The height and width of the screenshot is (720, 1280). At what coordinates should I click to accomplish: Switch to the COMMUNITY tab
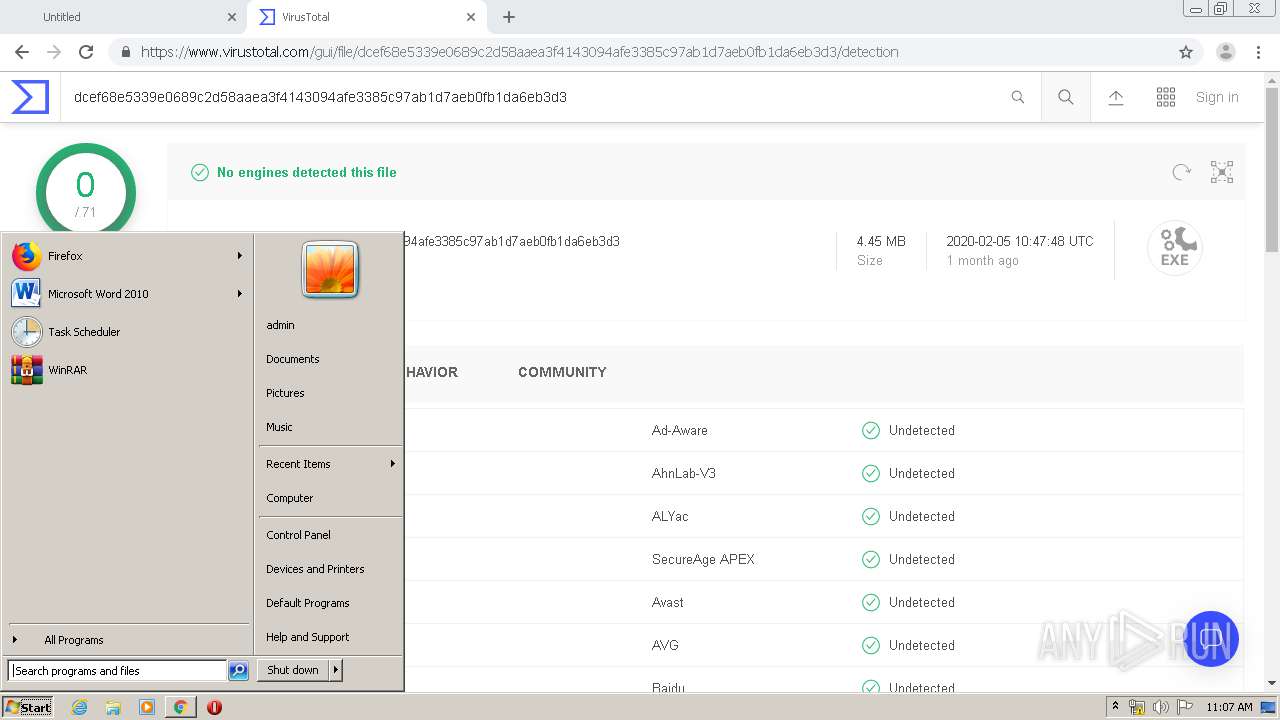pos(562,372)
